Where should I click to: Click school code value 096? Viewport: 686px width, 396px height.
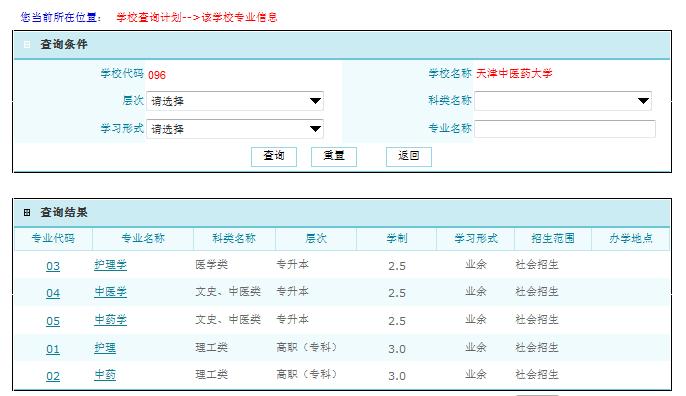(x=157, y=75)
